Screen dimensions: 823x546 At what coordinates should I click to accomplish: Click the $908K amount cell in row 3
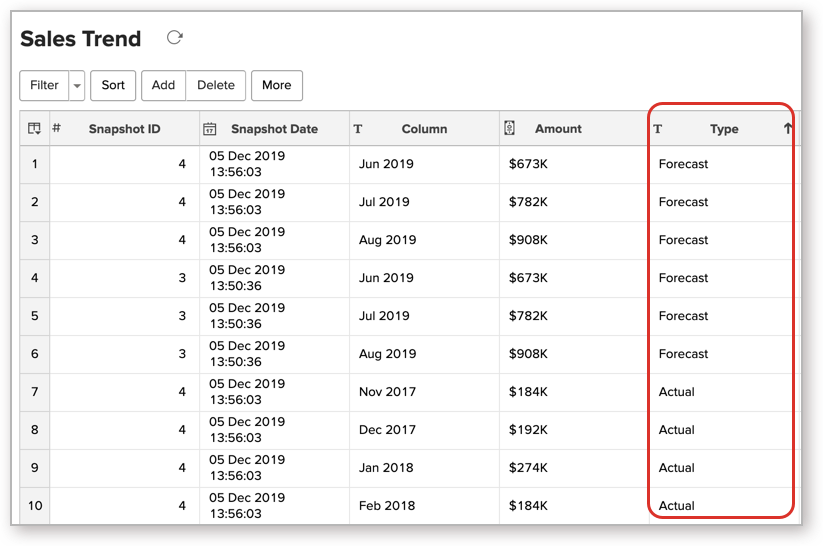pyautogui.click(x=528, y=240)
